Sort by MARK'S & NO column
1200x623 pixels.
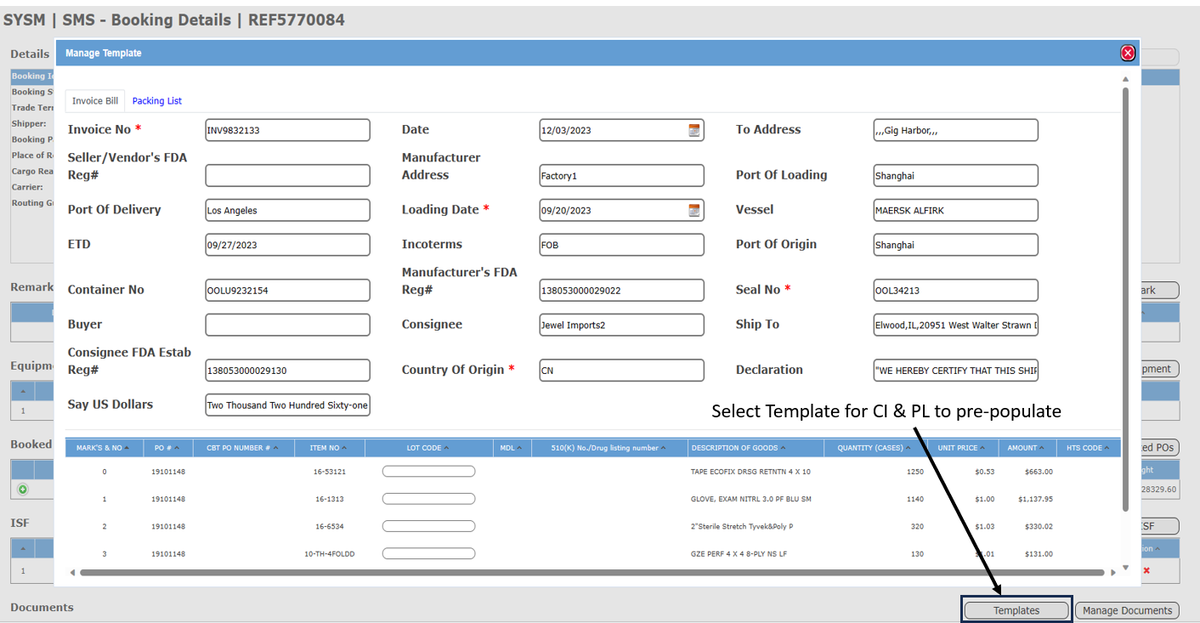[104, 448]
